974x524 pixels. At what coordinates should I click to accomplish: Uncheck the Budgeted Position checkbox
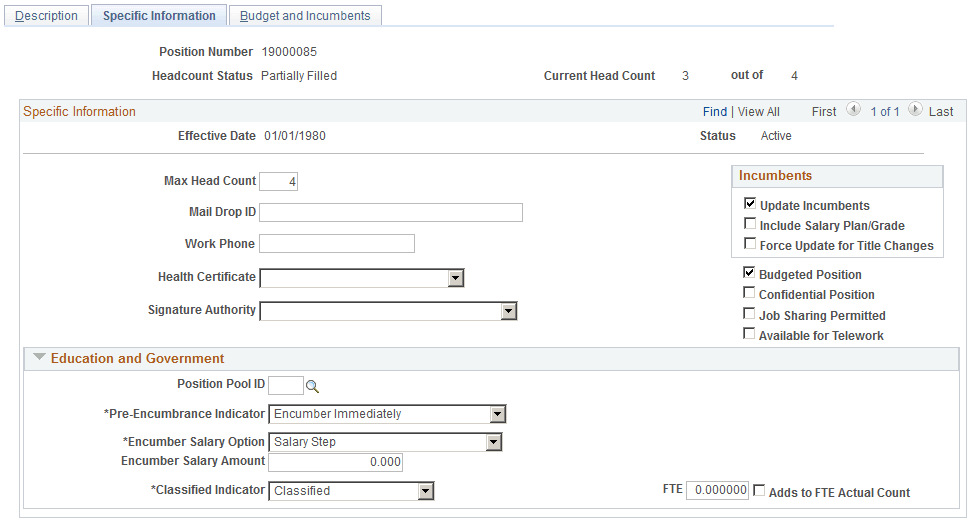pyautogui.click(x=750, y=274)
